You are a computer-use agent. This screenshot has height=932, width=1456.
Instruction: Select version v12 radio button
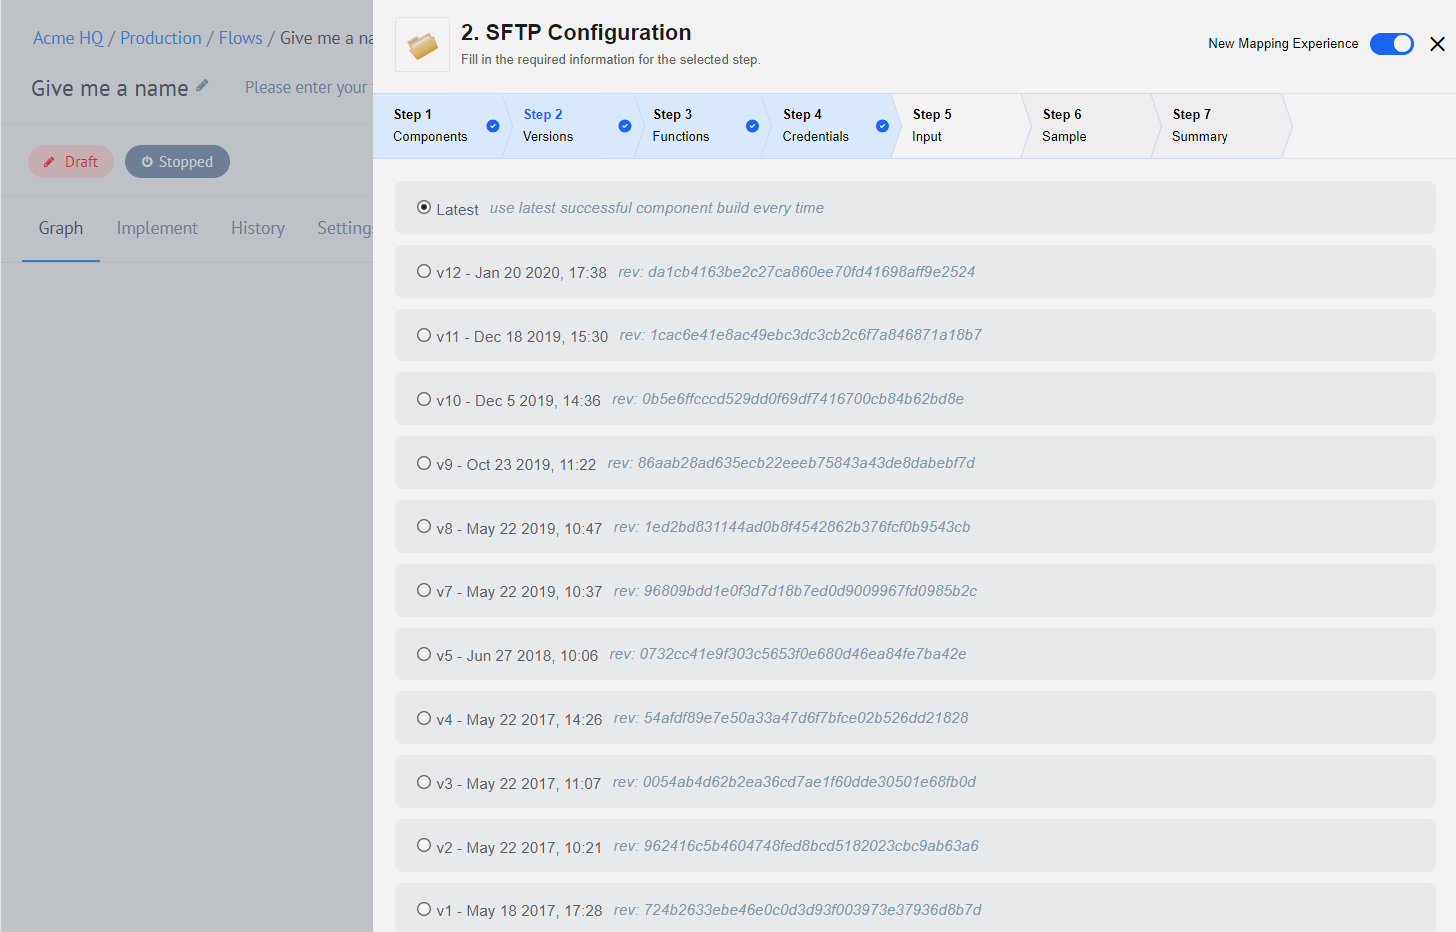(424, 271)
